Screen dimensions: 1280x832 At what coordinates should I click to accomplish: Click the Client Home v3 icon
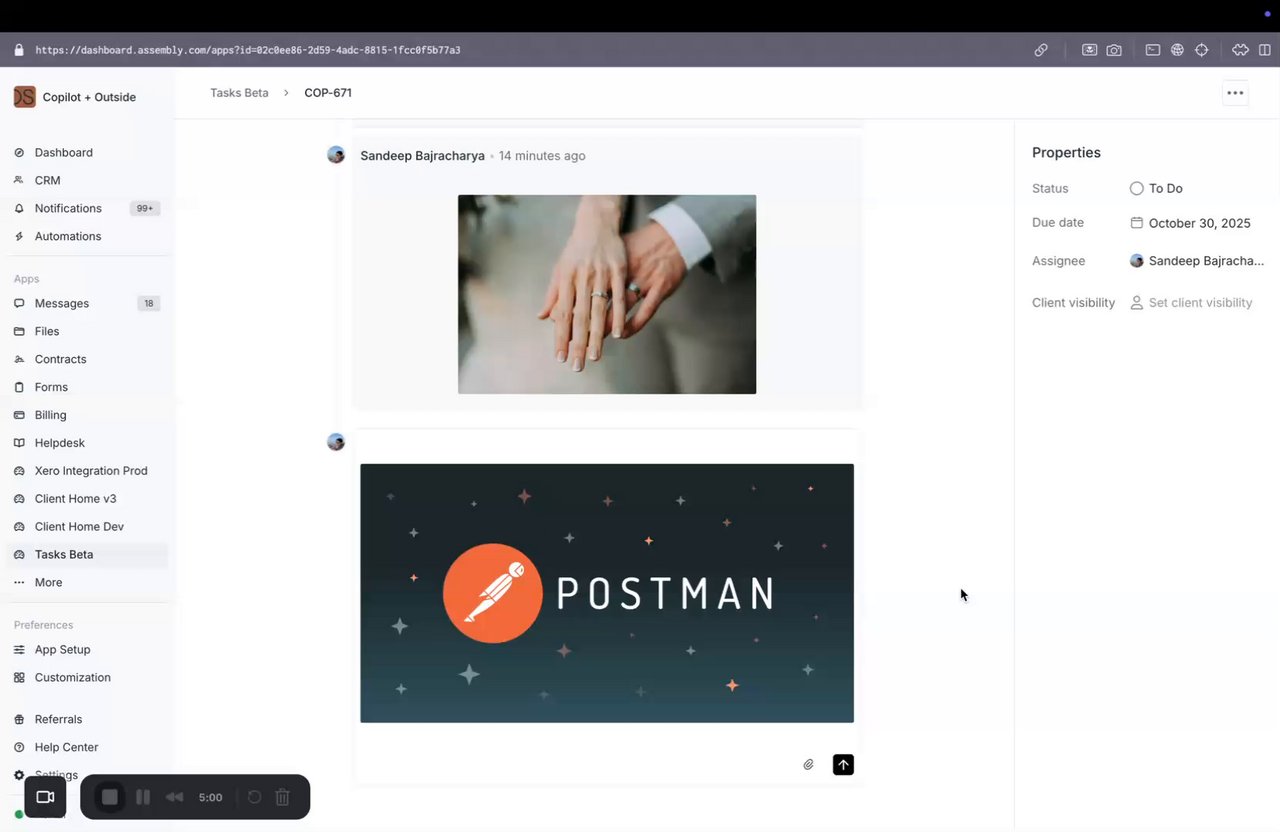[x=19, y=500]
